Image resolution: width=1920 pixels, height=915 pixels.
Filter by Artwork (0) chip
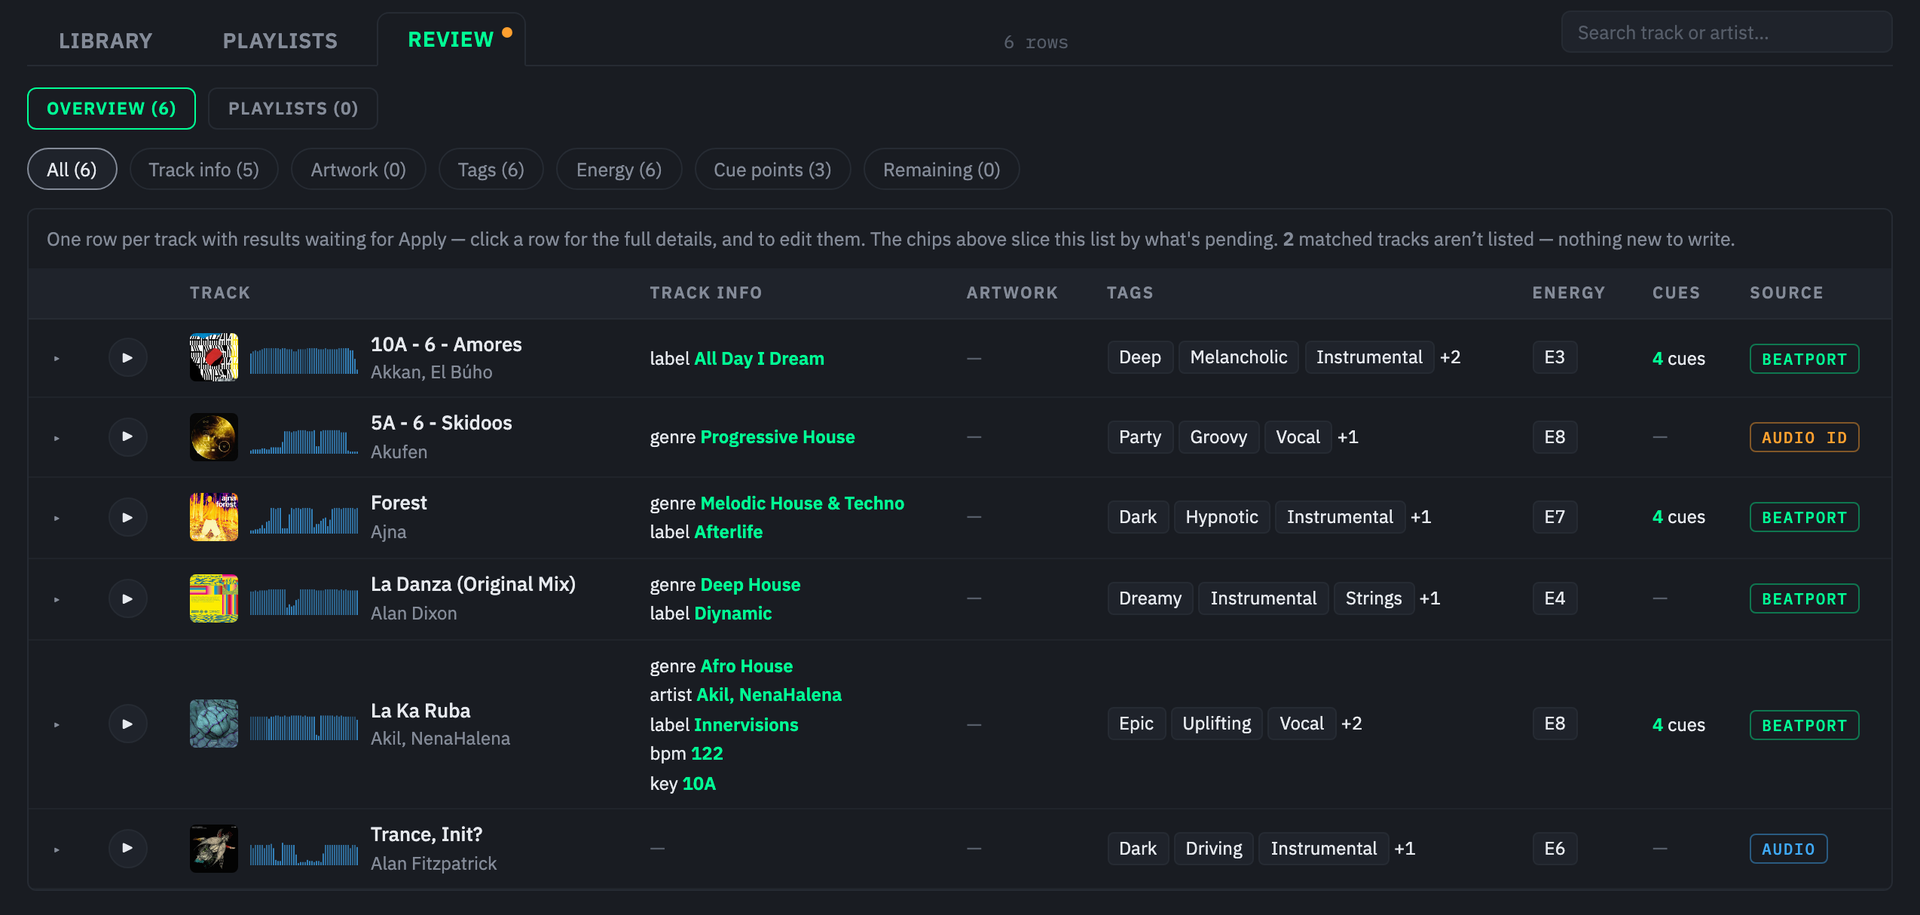358,169
